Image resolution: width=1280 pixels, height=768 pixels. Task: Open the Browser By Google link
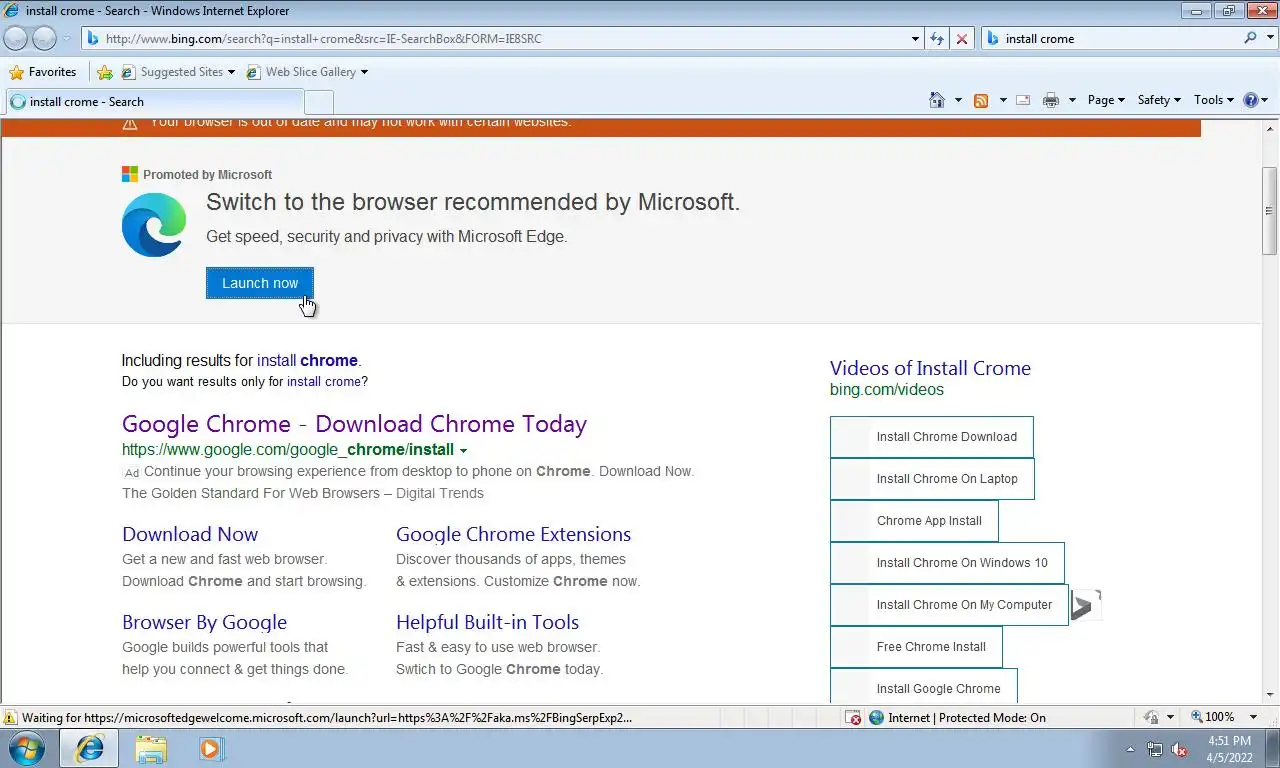[x=204, y=622]
